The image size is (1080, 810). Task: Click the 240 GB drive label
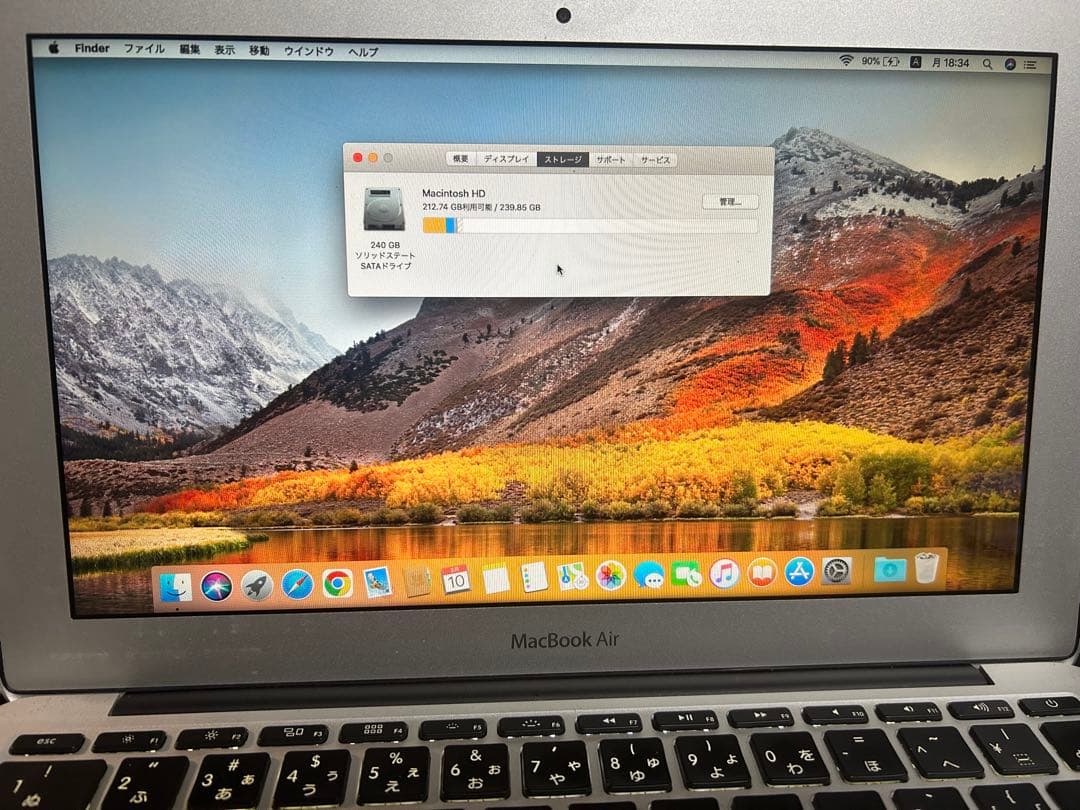385,245
